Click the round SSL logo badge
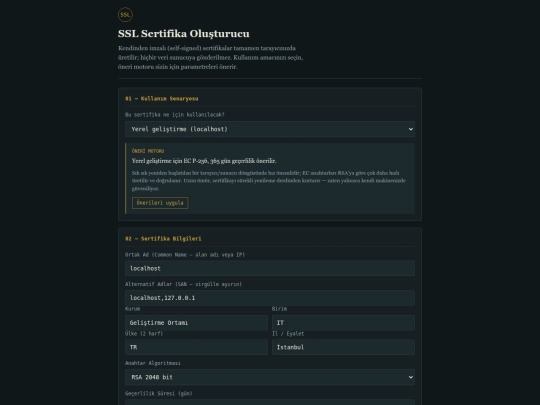Image resolution: width=540 pixels, height=405 pixels. (x=125, y=15)
